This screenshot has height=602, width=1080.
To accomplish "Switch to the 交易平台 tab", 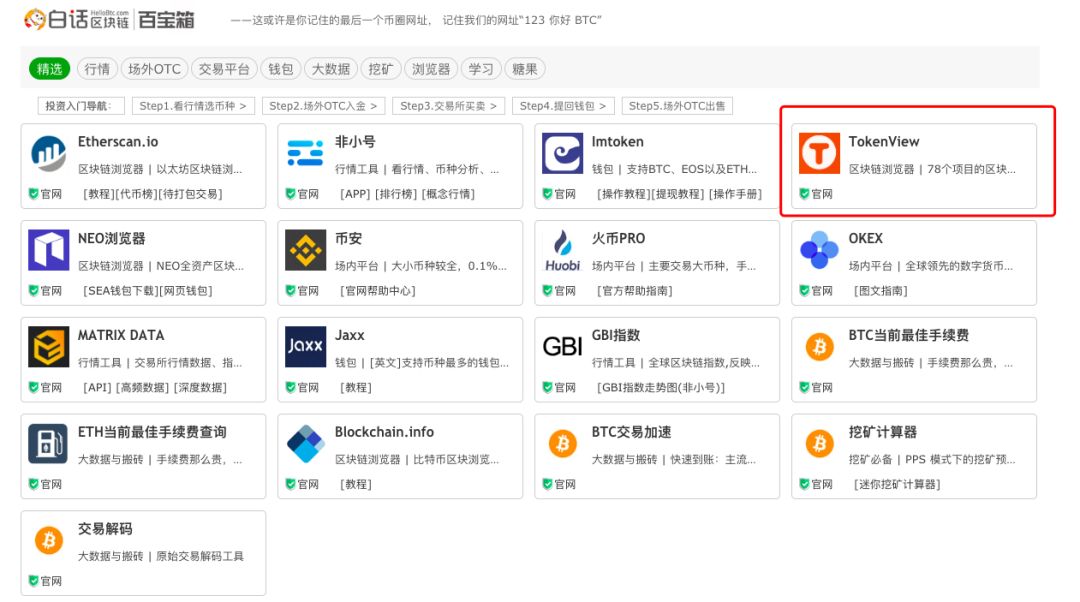I will click(224, 69).
